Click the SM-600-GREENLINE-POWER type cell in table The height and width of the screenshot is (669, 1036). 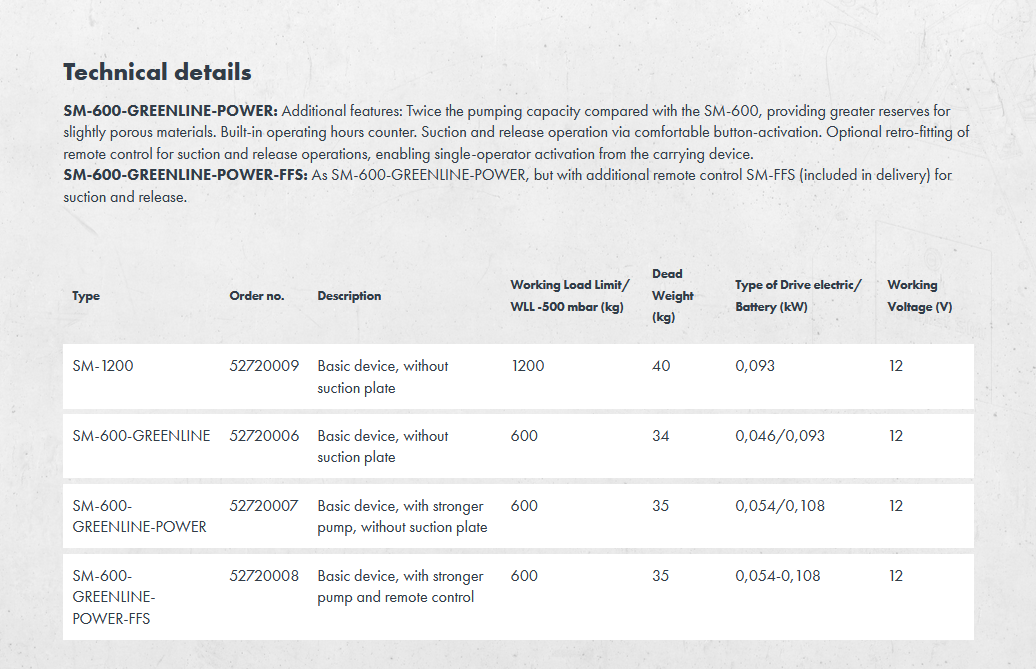pos(139,516)
